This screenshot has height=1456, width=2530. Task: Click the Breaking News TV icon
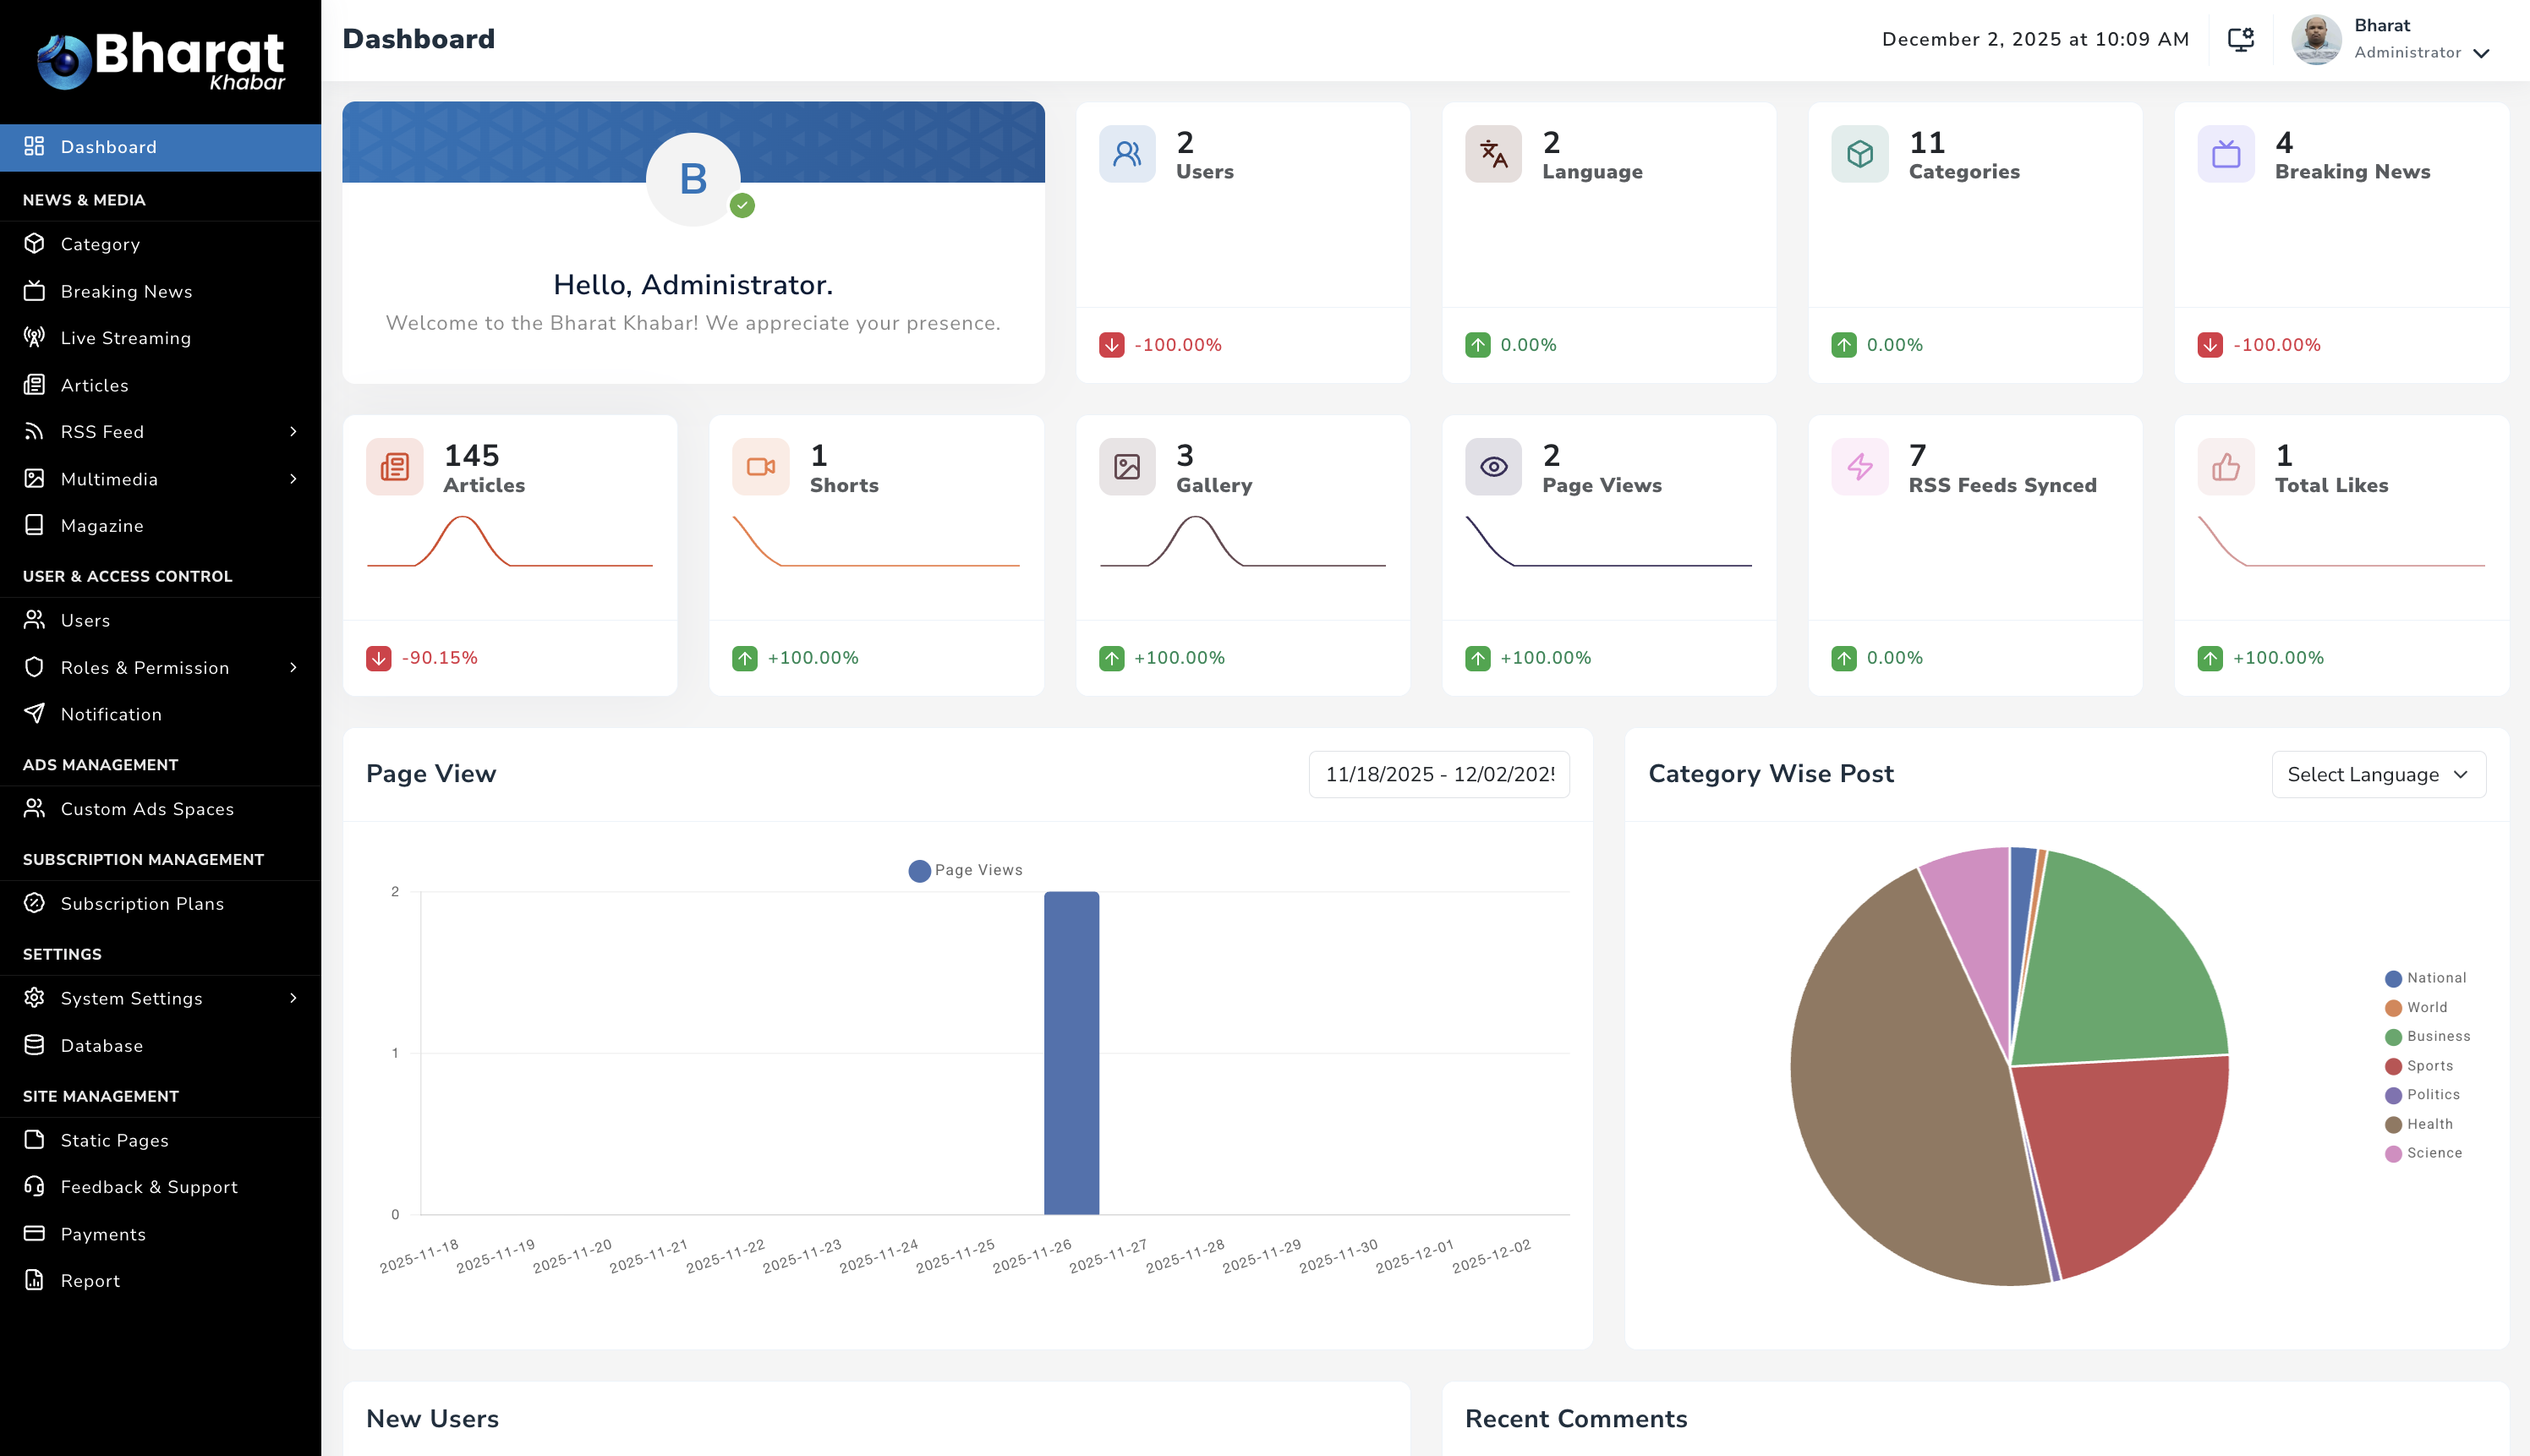[x=2225, y=154]
